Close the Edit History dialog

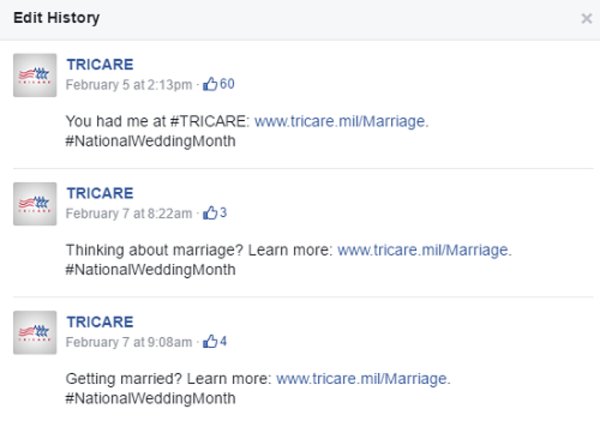pos(586,19)
